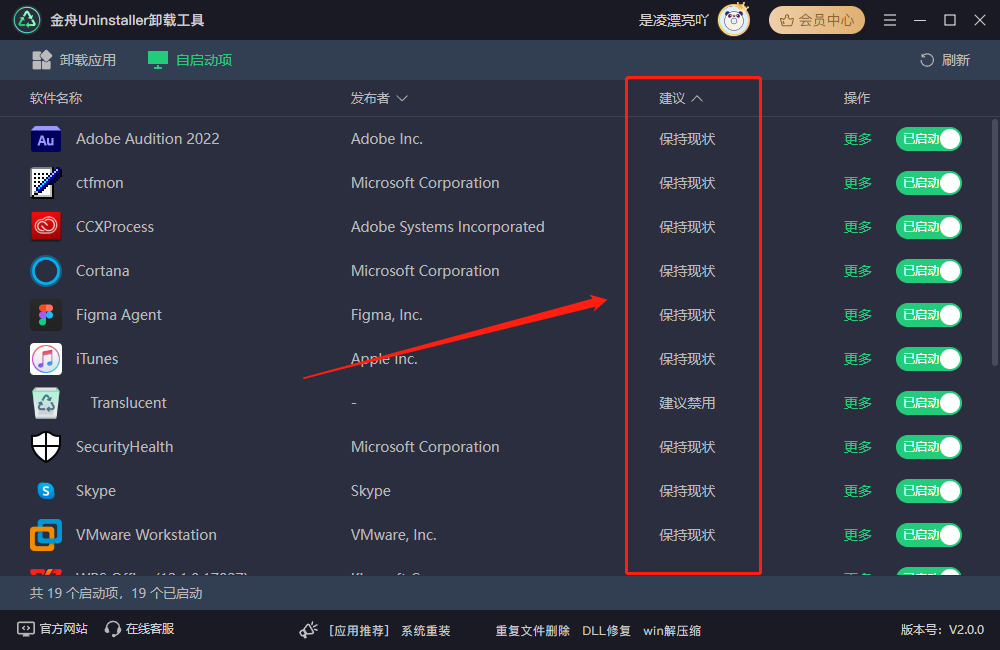This screenshot has height=650, width=1000.
Task: Disable iTunes startup toggle
Action: pos(929,359)
